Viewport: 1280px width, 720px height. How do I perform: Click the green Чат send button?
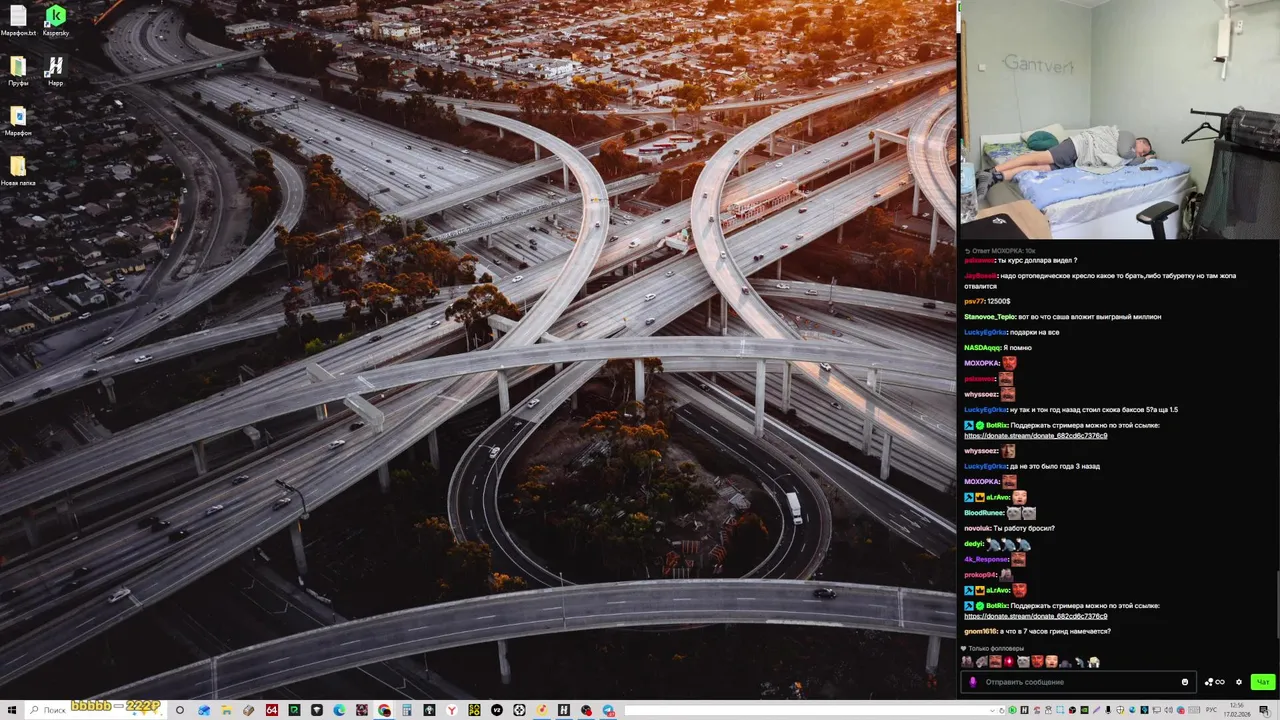click(1263, 682)
